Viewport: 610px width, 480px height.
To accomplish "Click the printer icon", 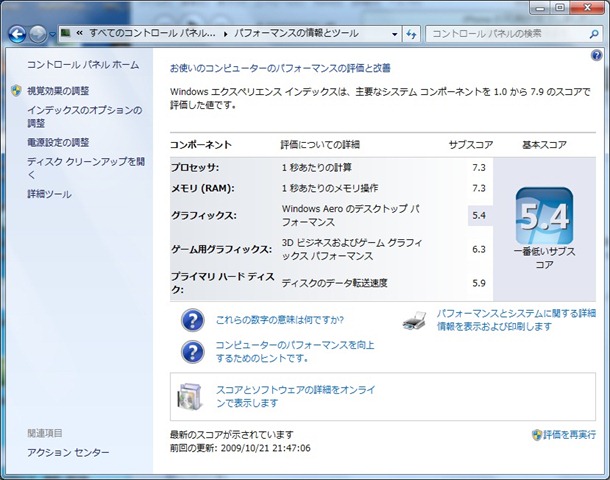I will pos(415,321).
